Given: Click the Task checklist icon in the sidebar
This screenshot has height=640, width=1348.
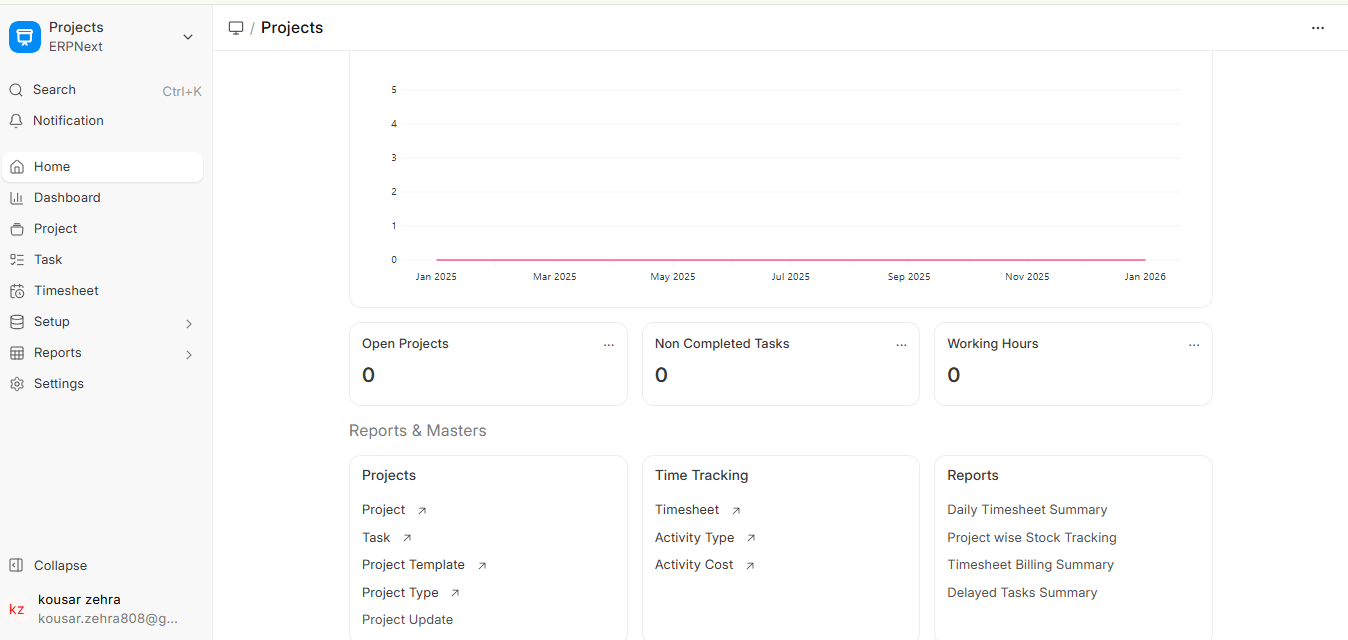Looking at the screenshot, I should [x=16, y=260].
